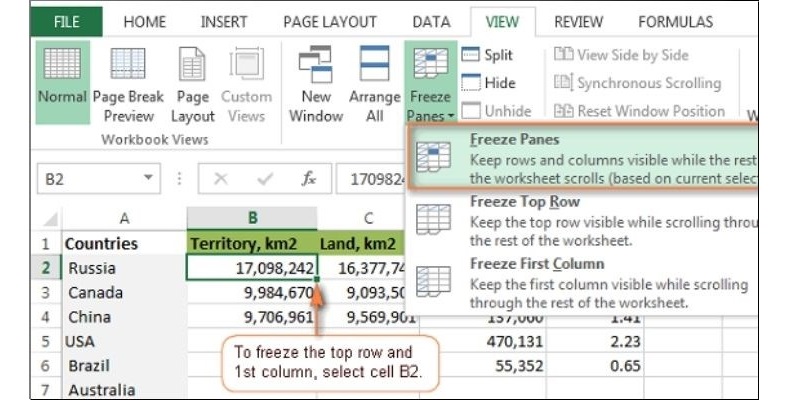800x402 pixels.
Task: Select column C header
Action: (368, 218)
